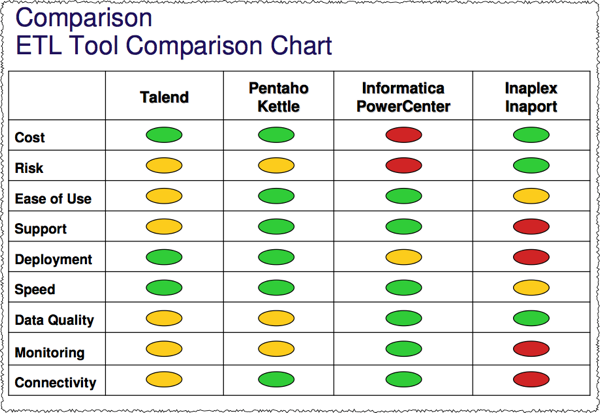Click the red Monitoring indicator for Inaplex
Image resolution: width=600 pixels, height=413 pixels.
pos(530,349)
